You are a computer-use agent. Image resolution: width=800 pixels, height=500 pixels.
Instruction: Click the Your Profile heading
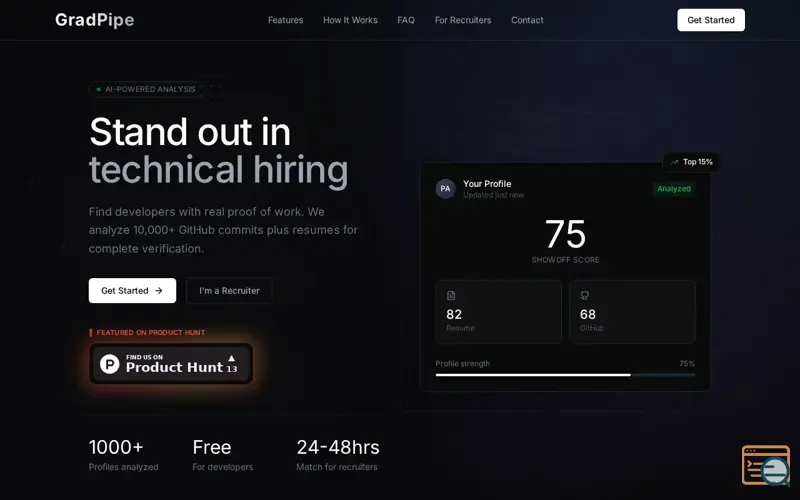pos(487,184)
